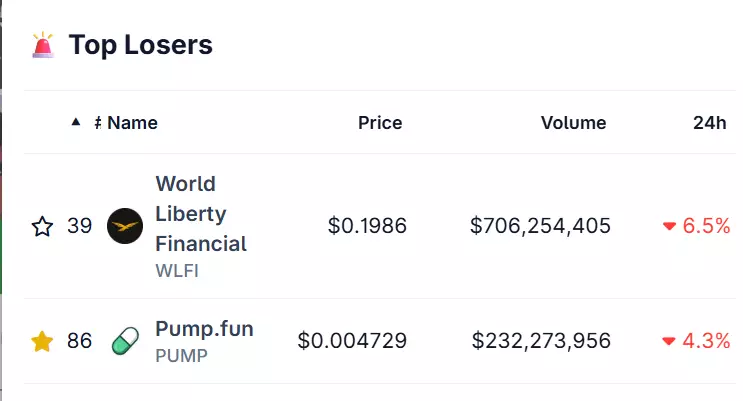Click the red down arrow next to 4.3%

669,341
